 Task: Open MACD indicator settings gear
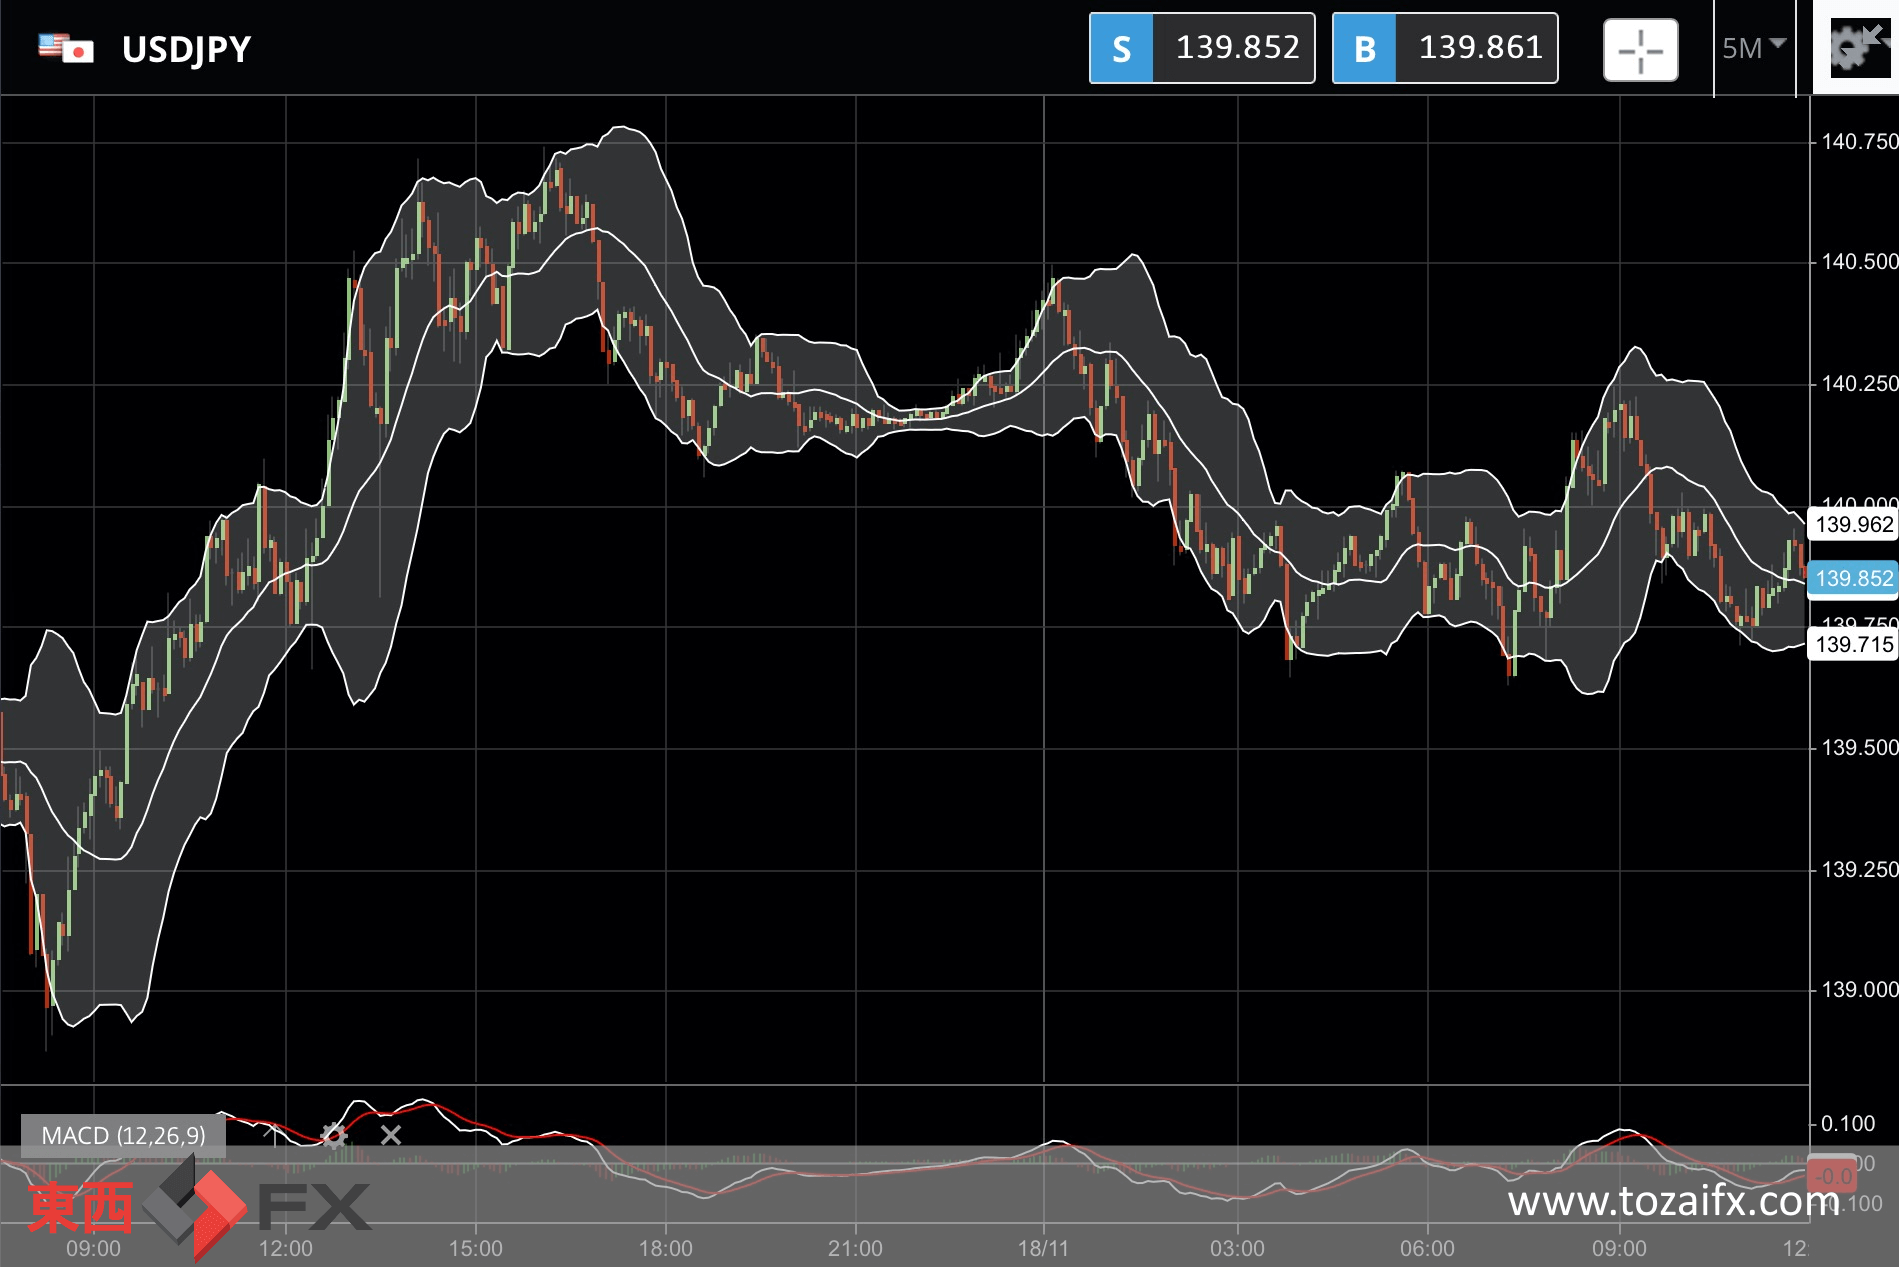tap(334, 1135)
